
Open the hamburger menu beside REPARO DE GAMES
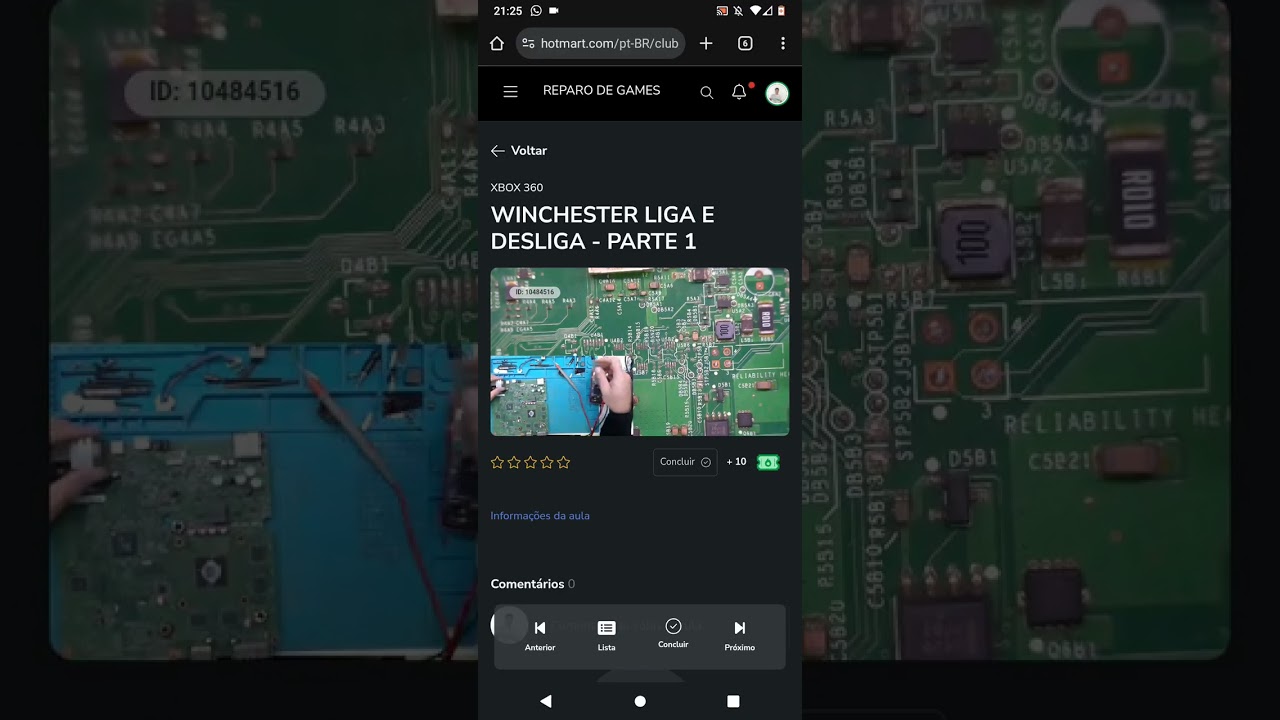coord(510,92)
